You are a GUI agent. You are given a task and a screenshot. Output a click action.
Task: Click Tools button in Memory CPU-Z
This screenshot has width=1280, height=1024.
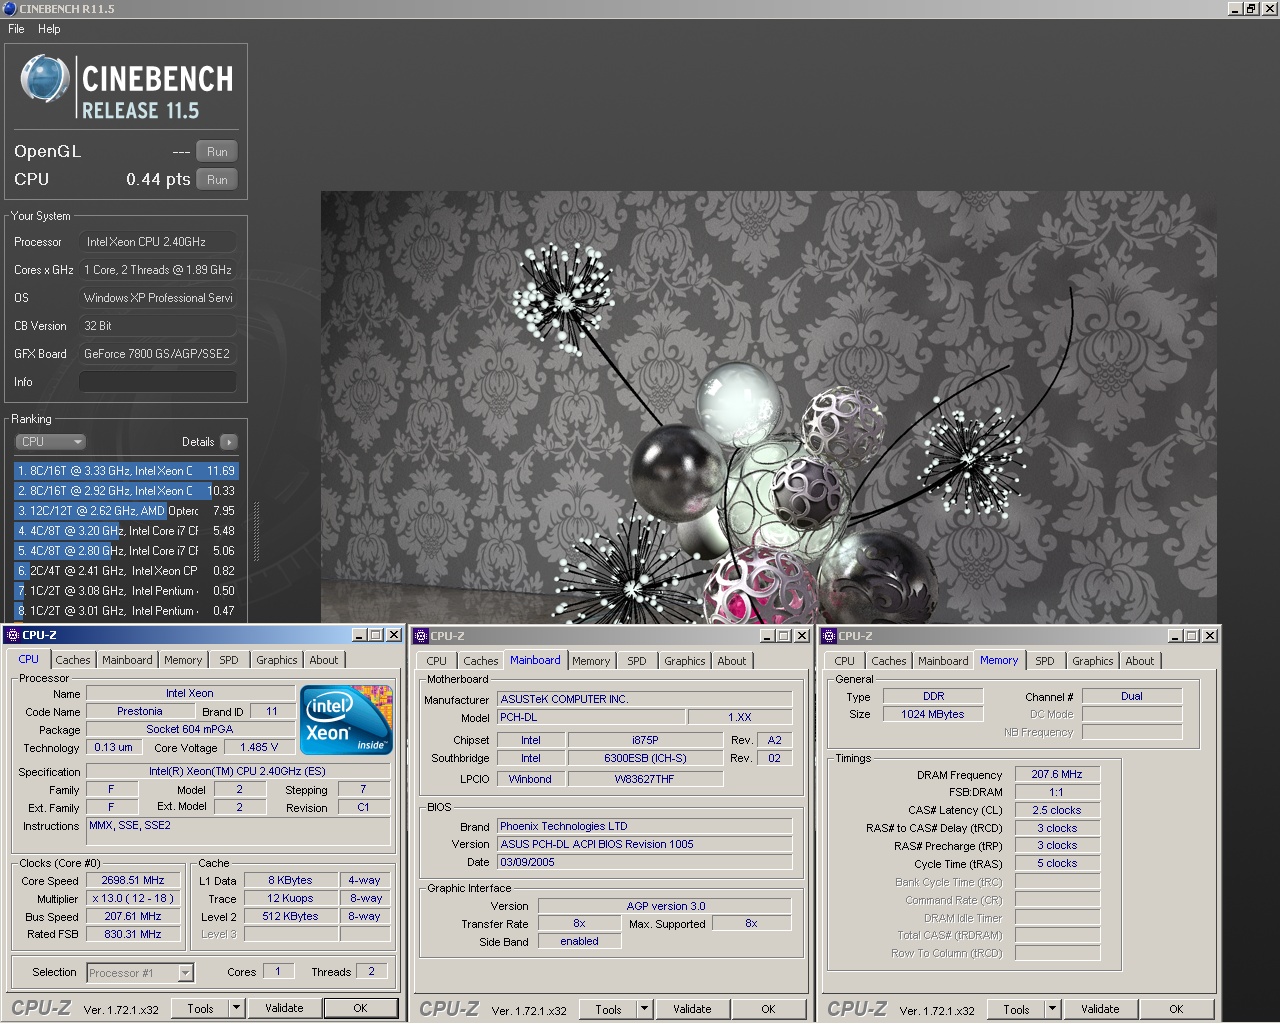pos(1016,1009)
